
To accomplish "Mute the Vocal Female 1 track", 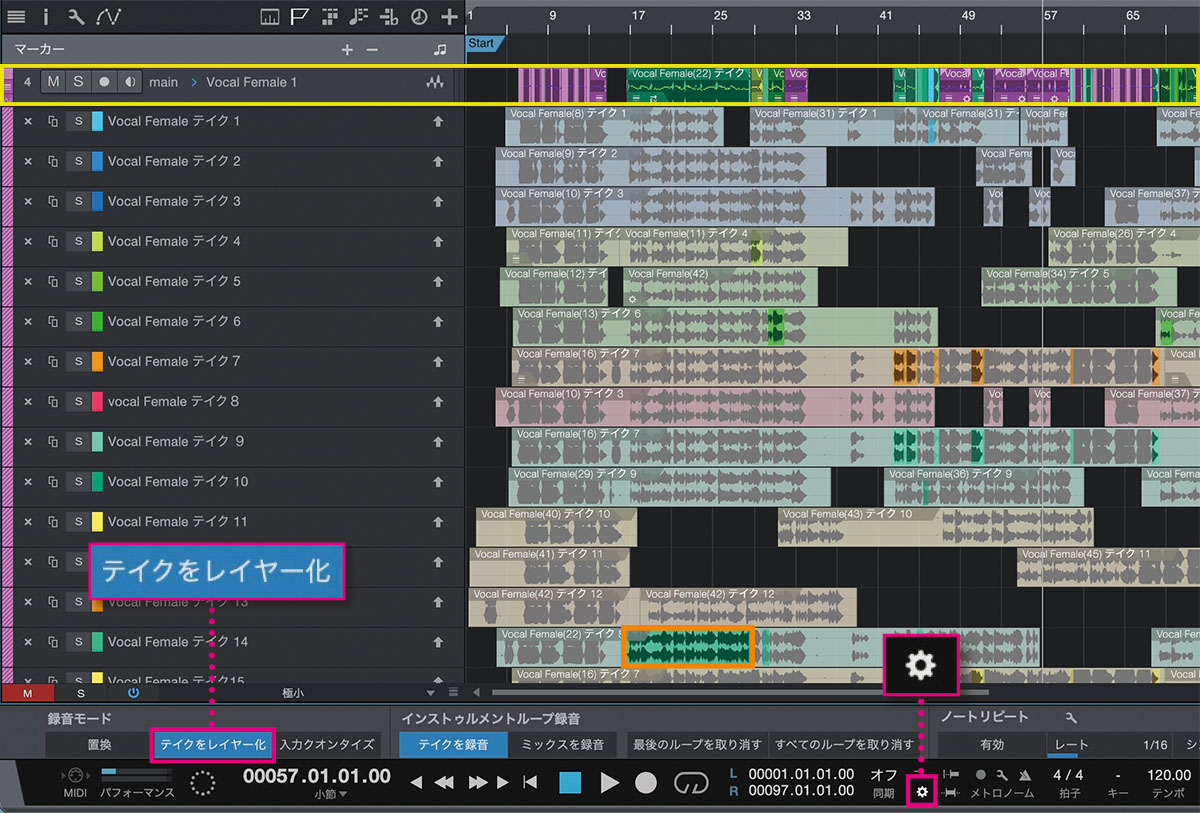I will [x=53, y=82].
